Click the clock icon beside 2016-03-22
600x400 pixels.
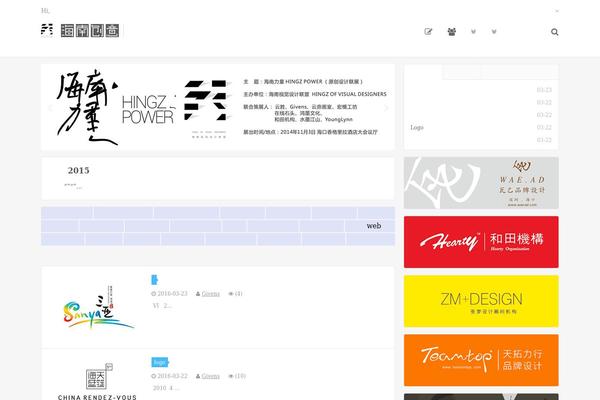(153, 376)
